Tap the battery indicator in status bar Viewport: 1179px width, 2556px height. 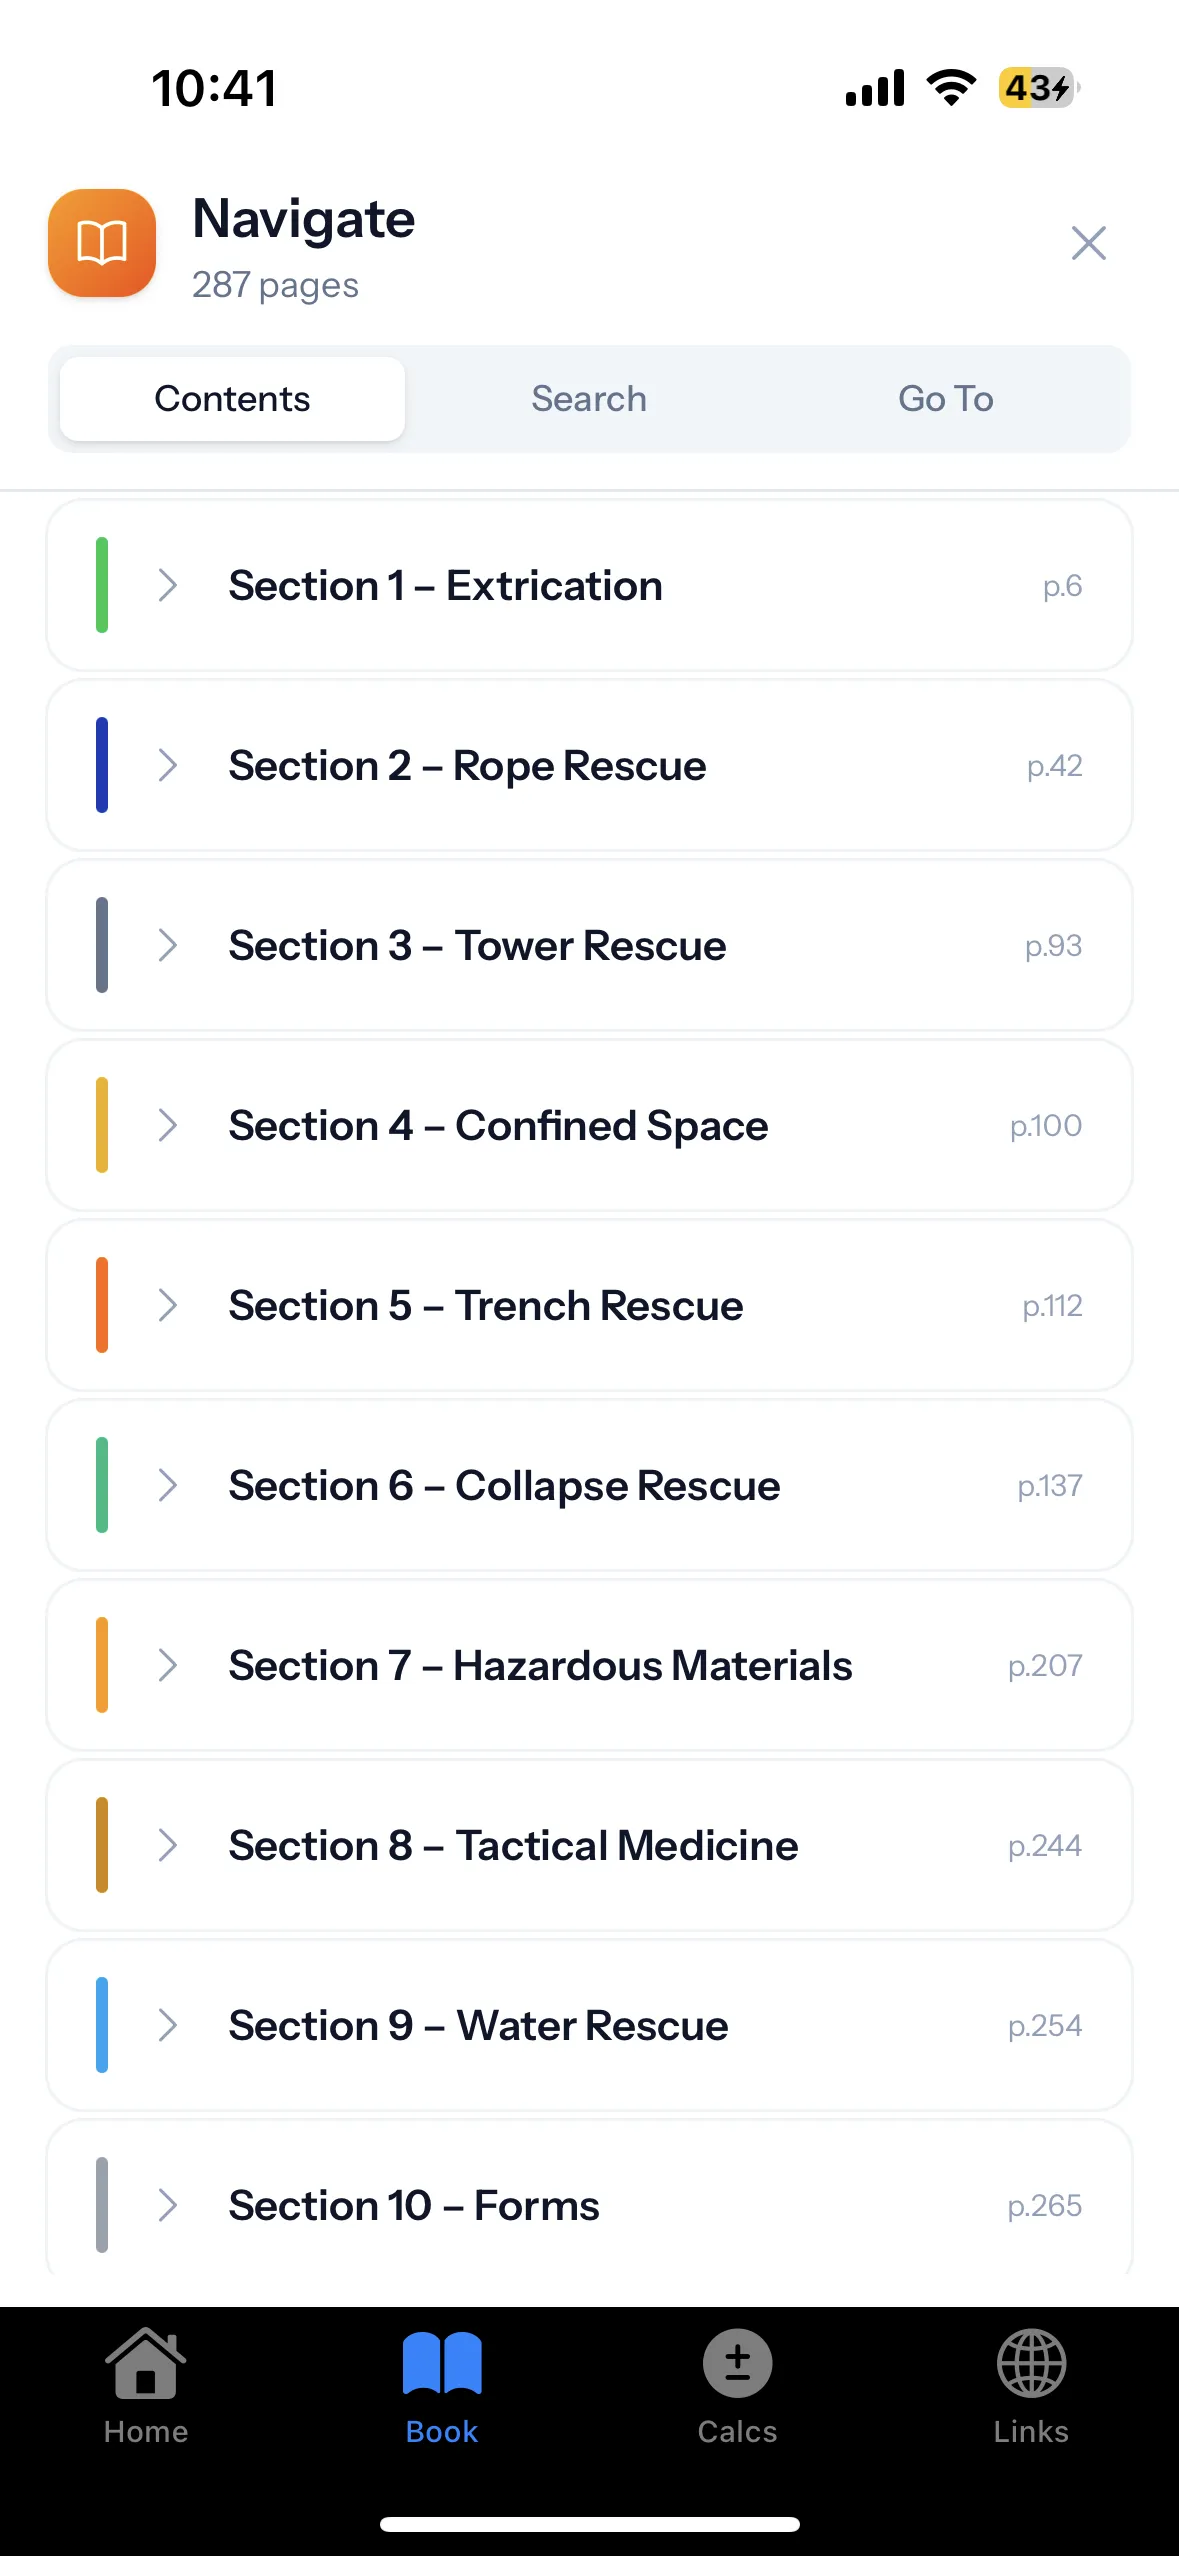pyautogui.click(x=1038, y=88)
